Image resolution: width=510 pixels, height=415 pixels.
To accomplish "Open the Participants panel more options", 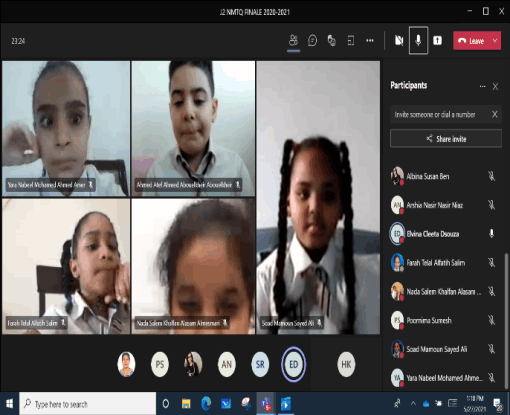I will click(482, 86).
